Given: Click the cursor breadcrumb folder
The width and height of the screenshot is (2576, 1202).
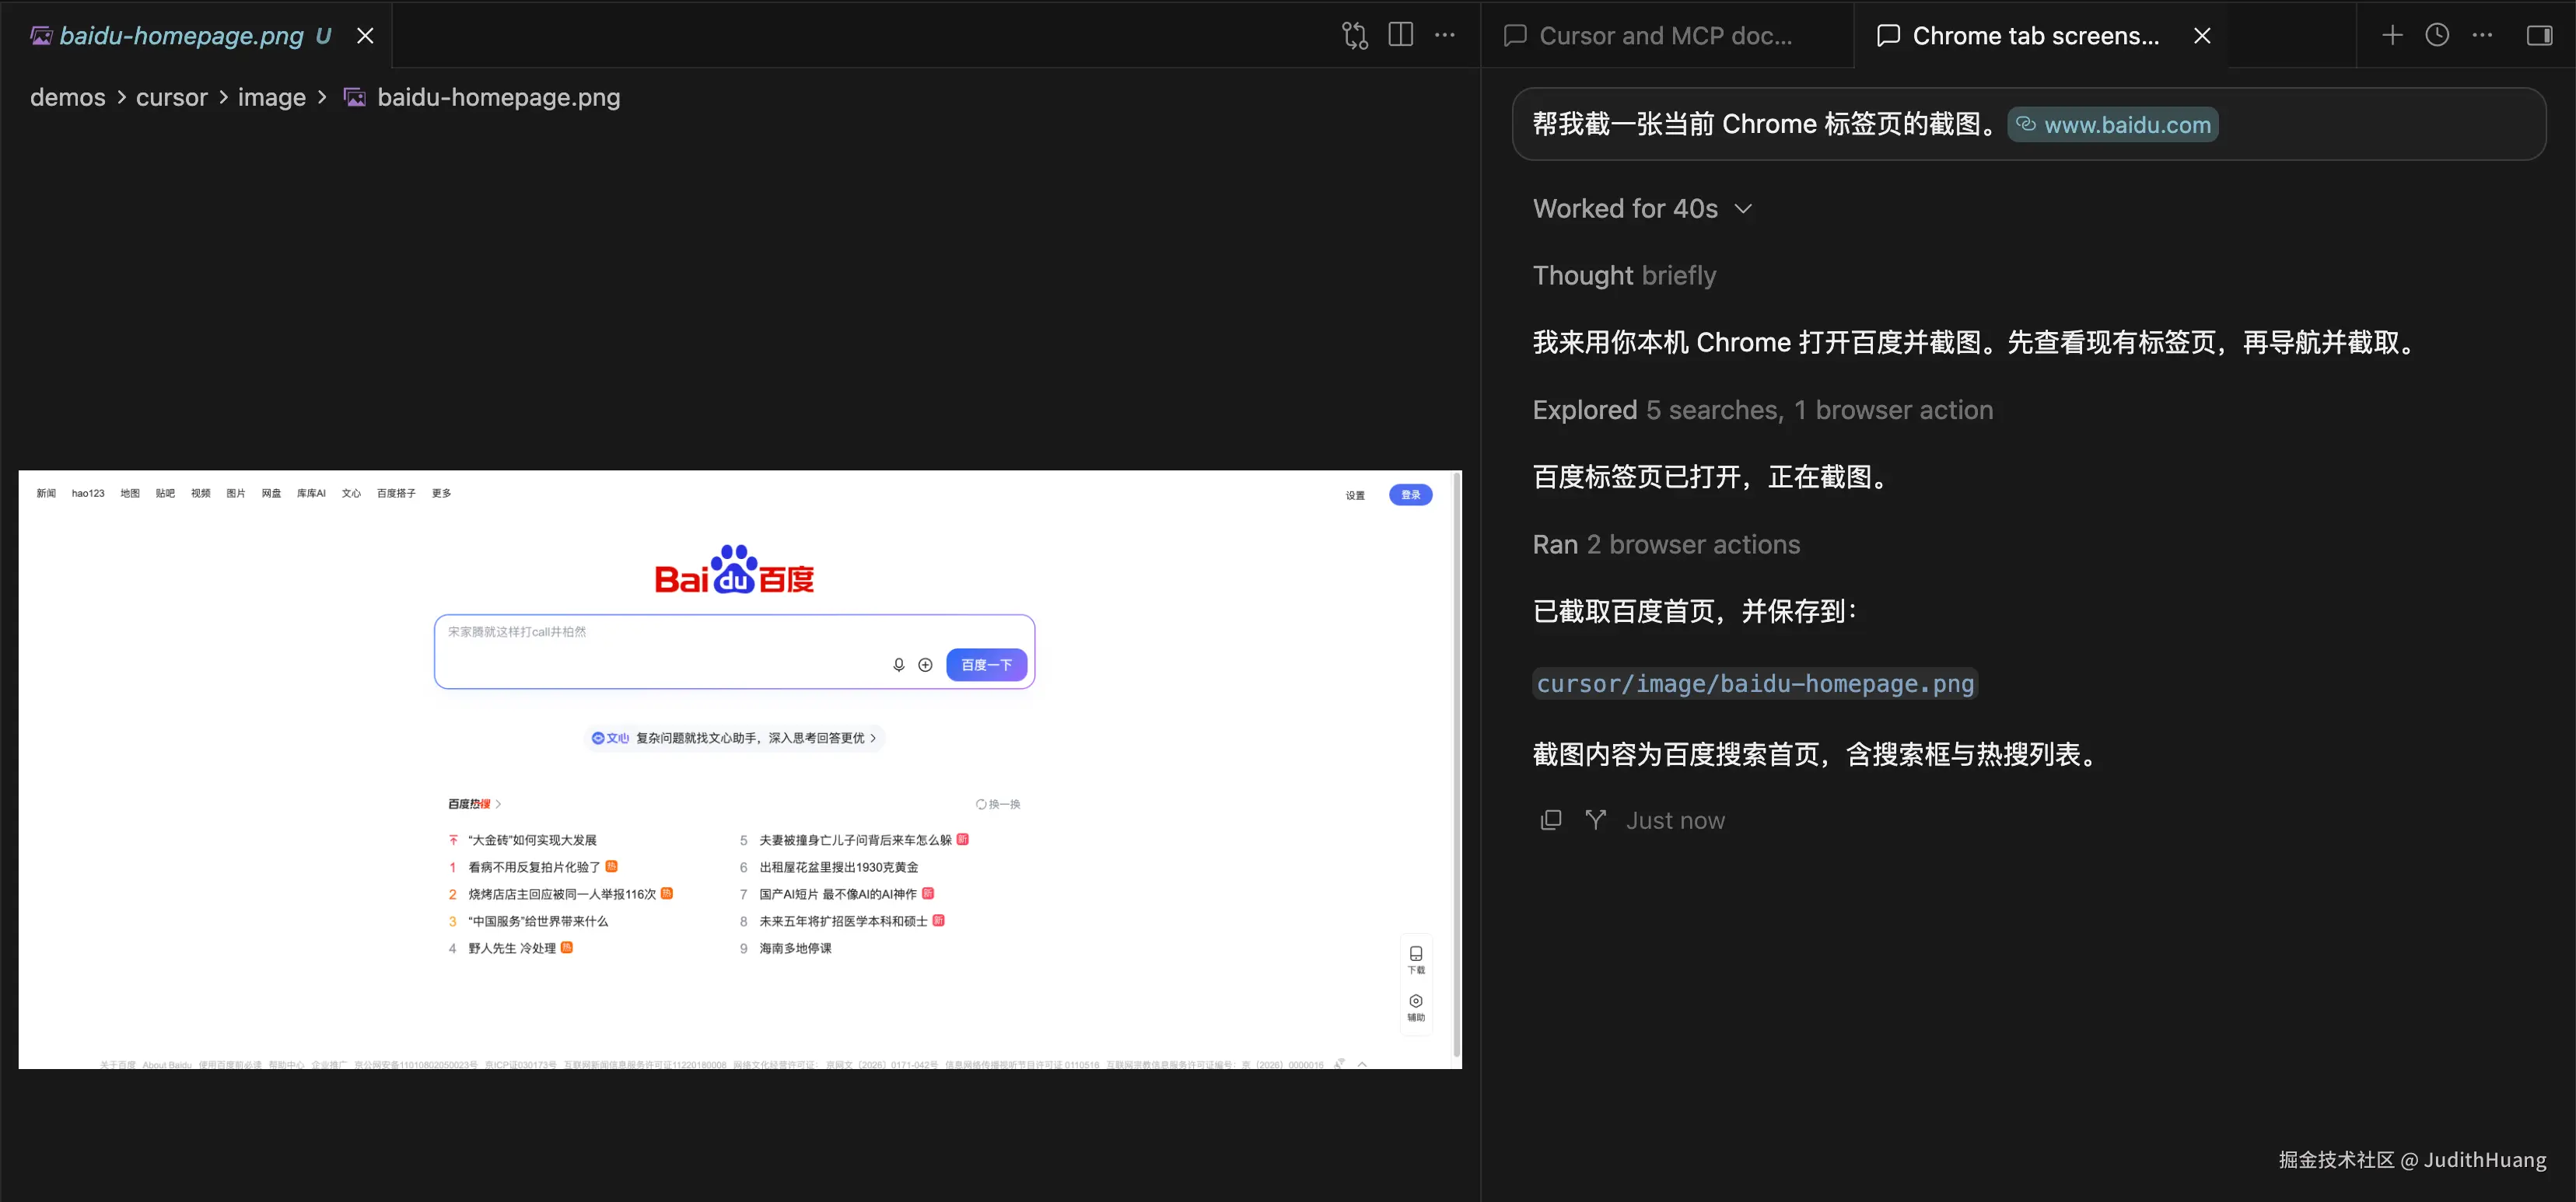Looking at the screenshot, I should tap(171, 97).
